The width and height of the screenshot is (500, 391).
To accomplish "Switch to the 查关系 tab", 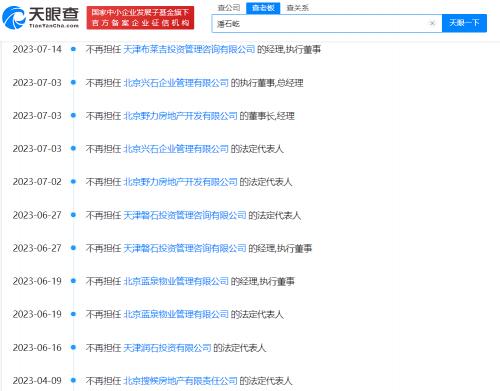I will 297,8.
